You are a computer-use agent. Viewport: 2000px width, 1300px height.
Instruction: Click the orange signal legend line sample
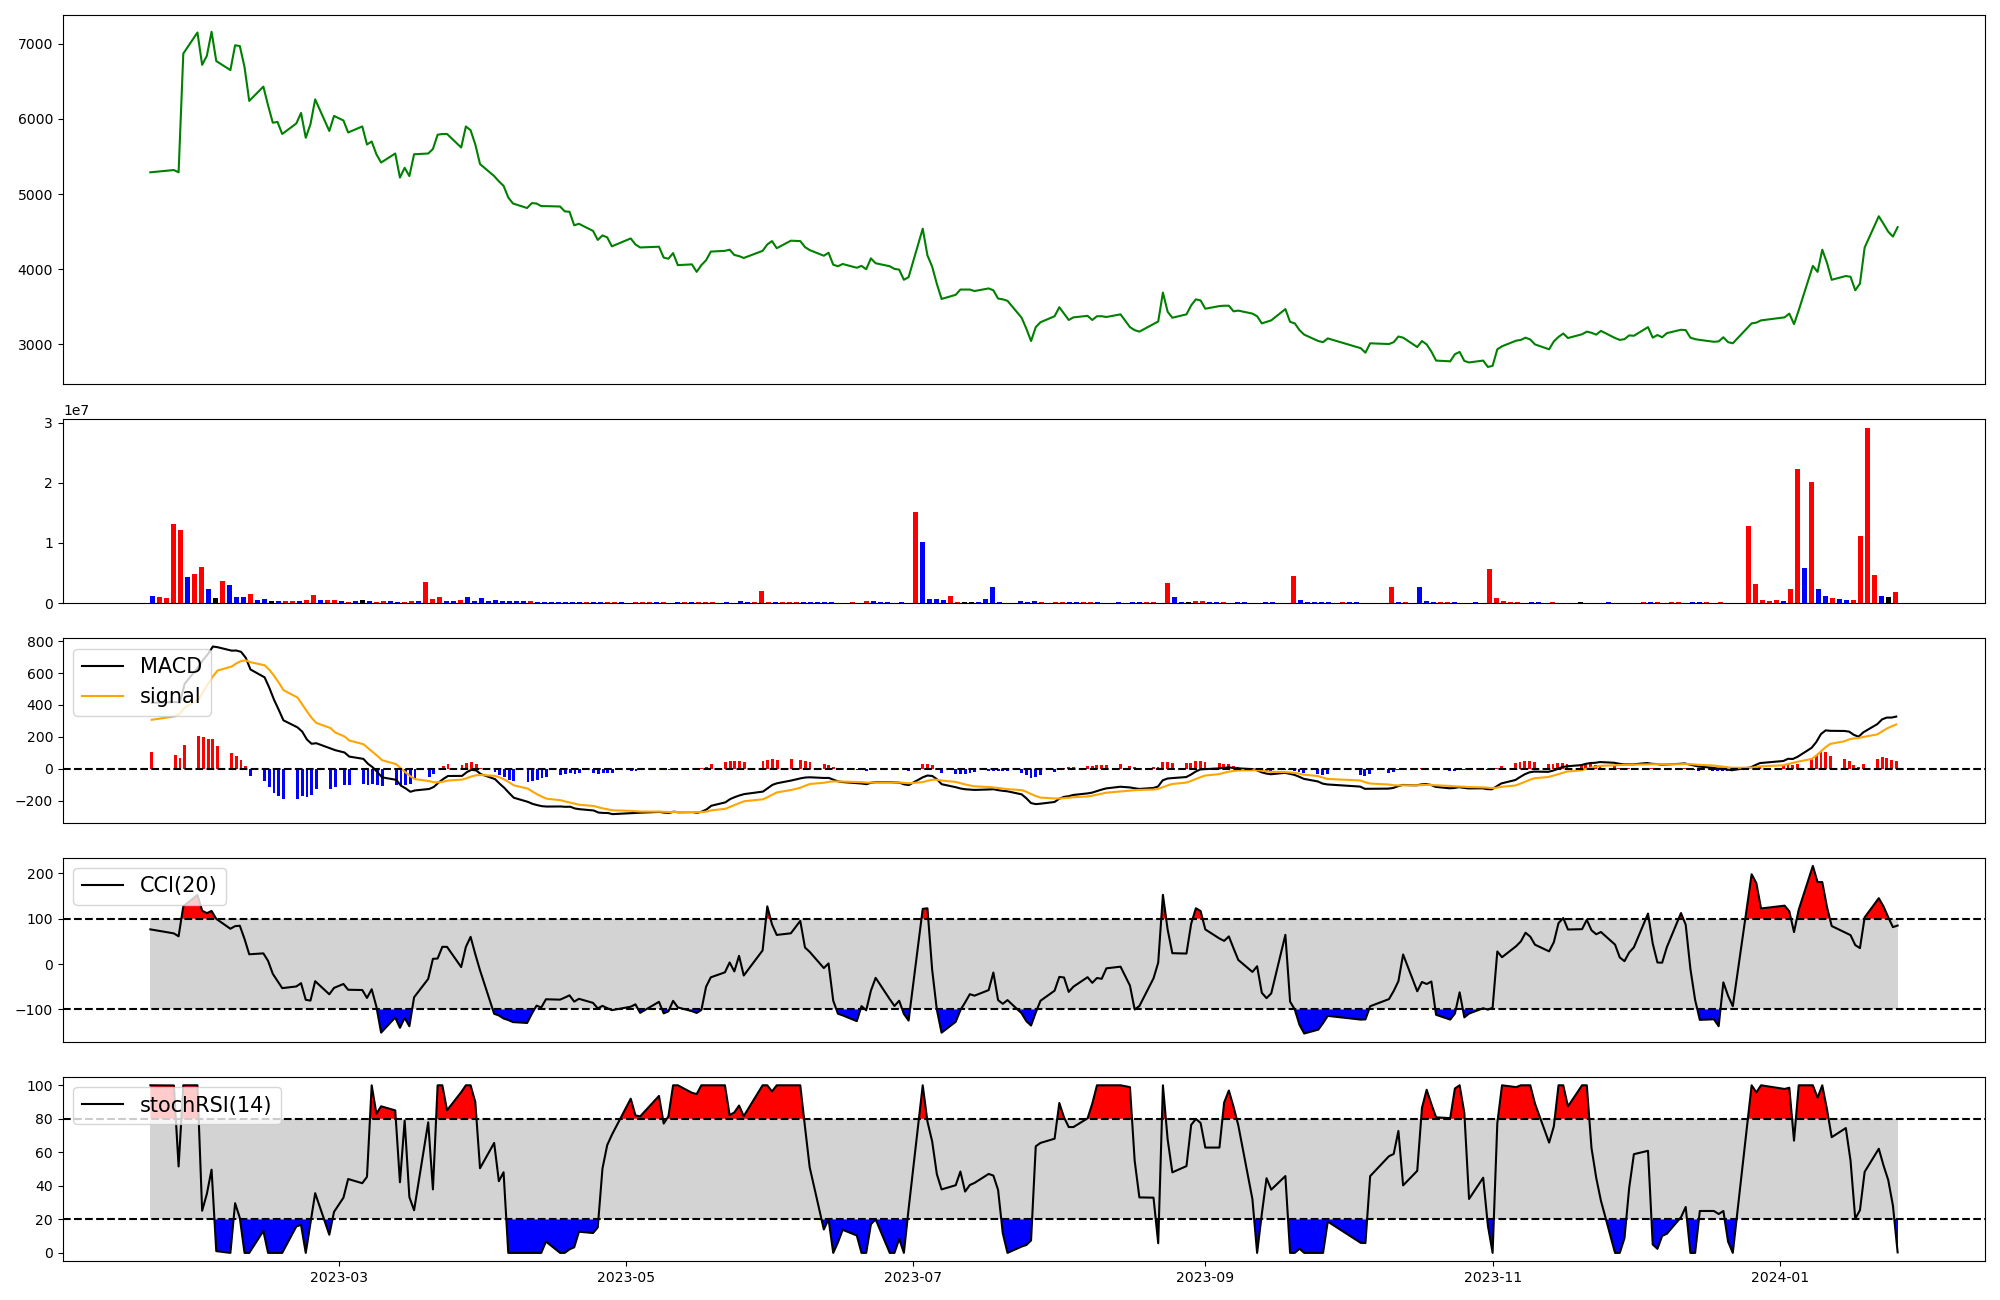point(102,696)
